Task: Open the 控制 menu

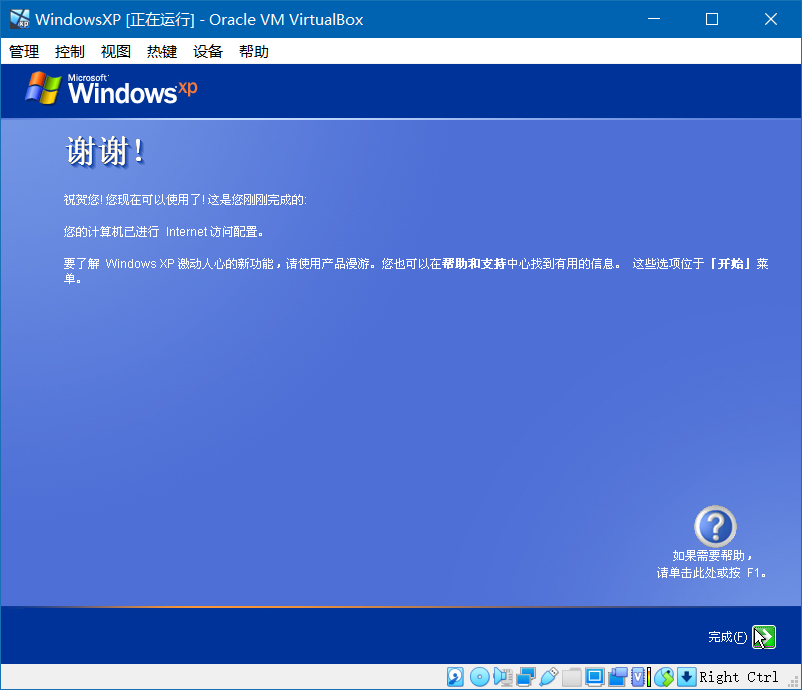Action: pyautogui.click(x=70, y=51)
